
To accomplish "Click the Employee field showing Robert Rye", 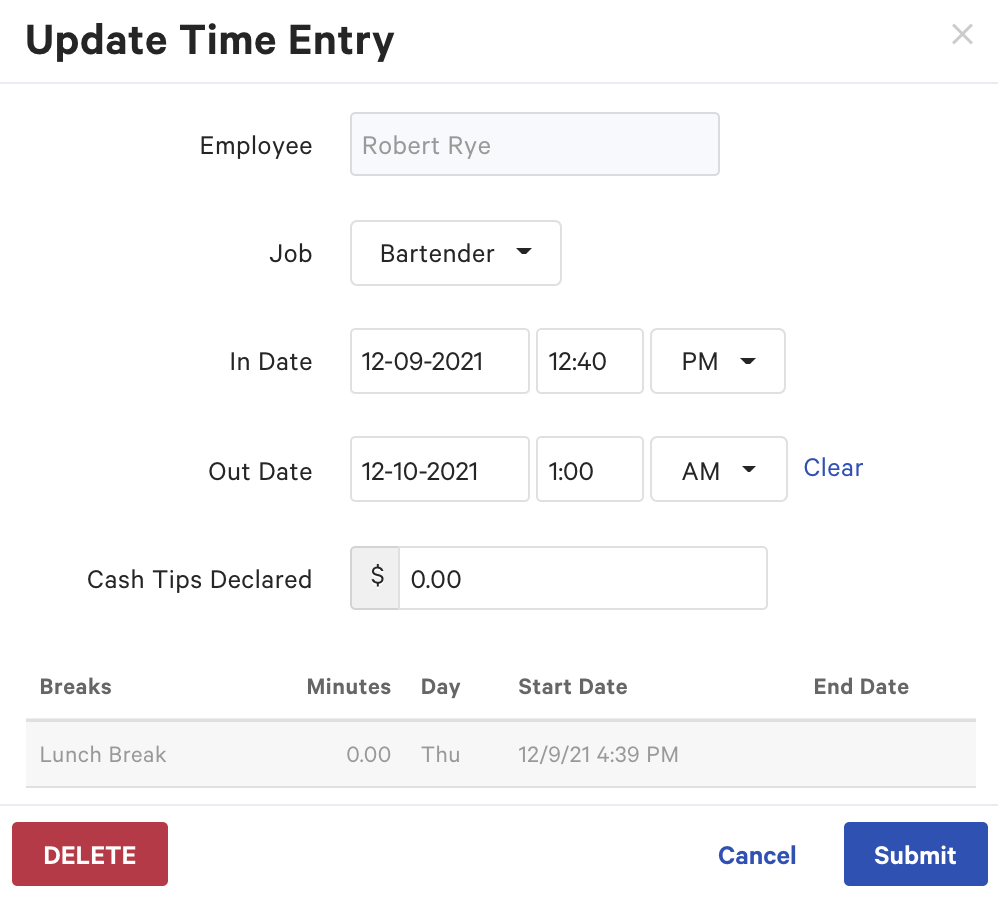I will [x=534, y=144].
